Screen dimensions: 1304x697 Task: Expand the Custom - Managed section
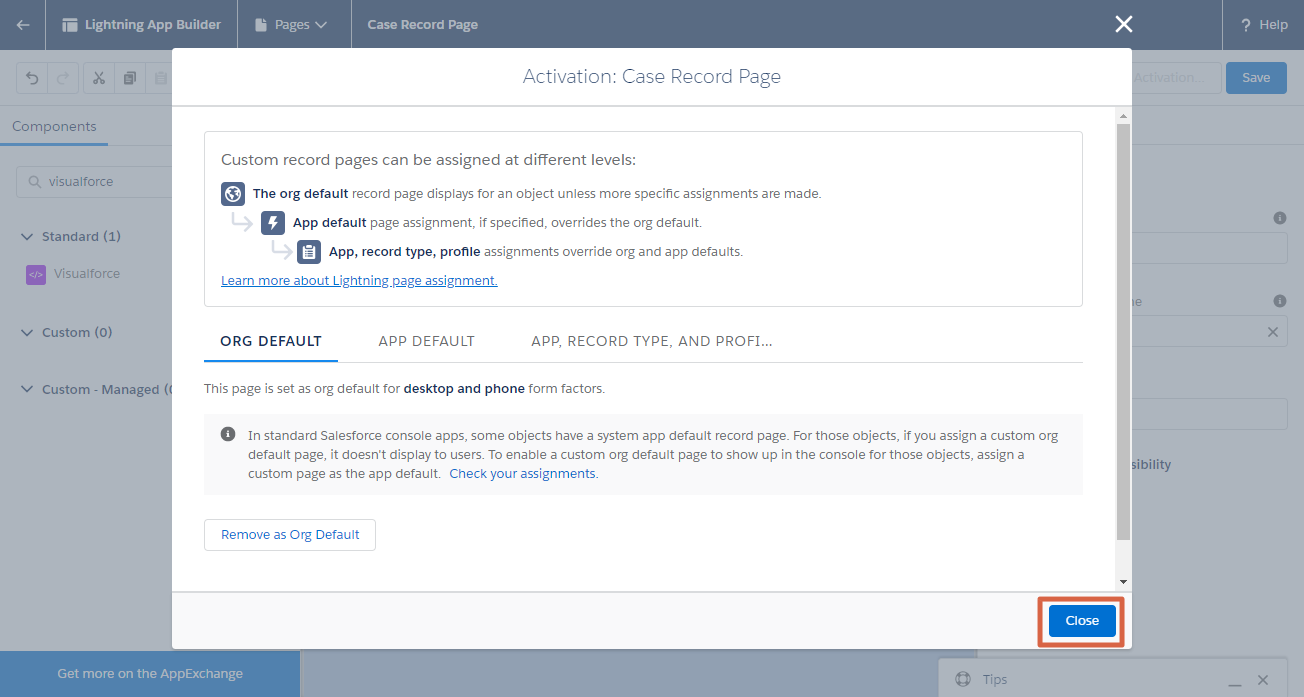click(x=27, y=390)
